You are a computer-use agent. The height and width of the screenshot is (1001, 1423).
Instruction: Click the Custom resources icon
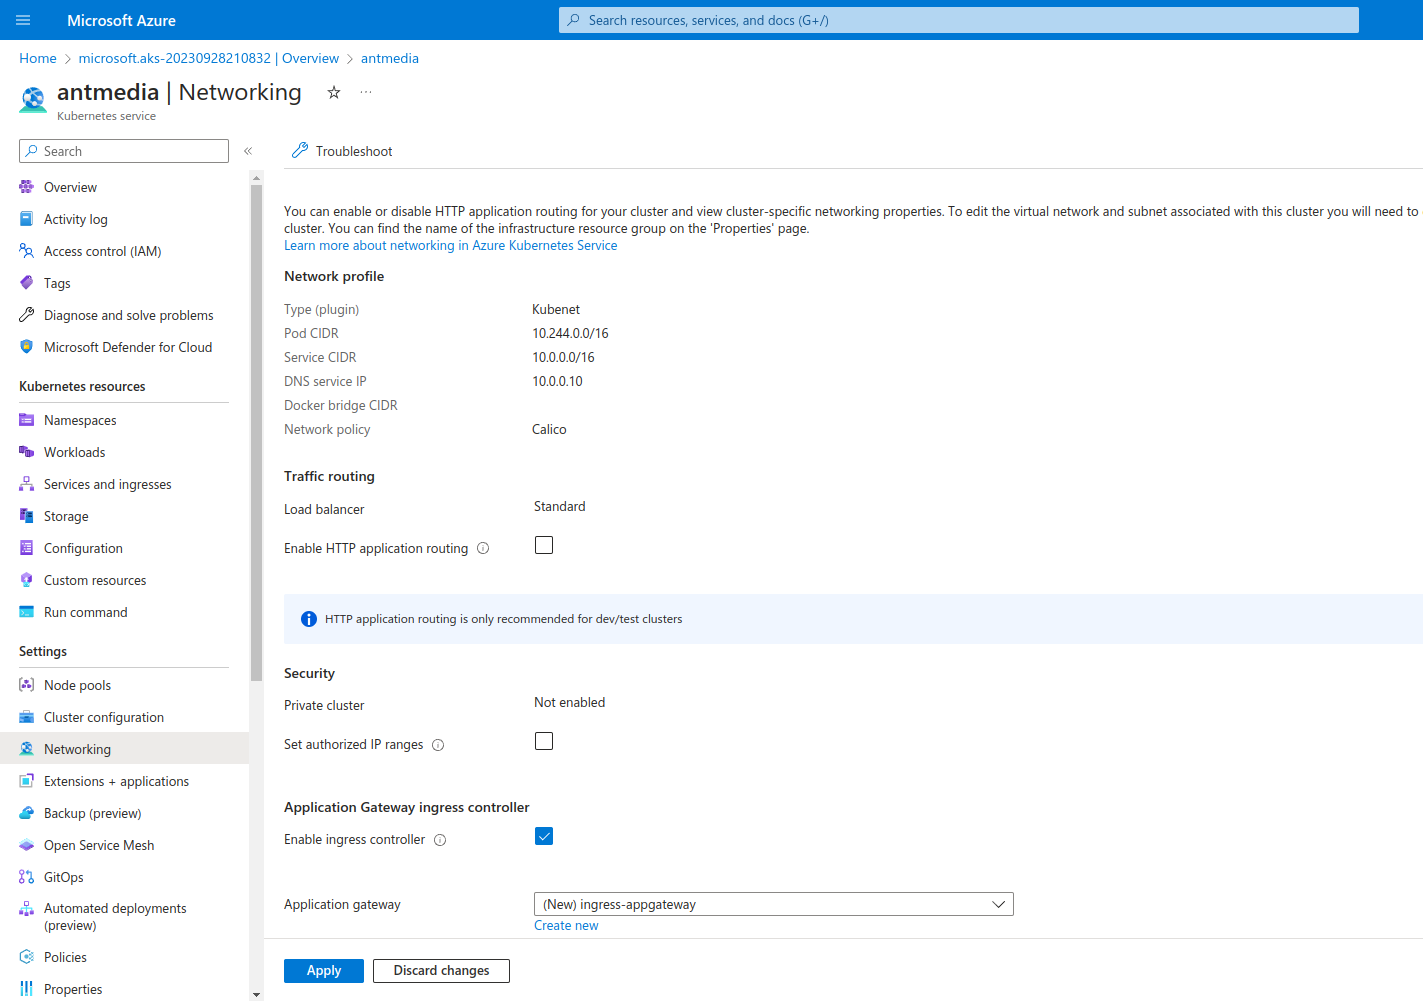tap(27, 580)
